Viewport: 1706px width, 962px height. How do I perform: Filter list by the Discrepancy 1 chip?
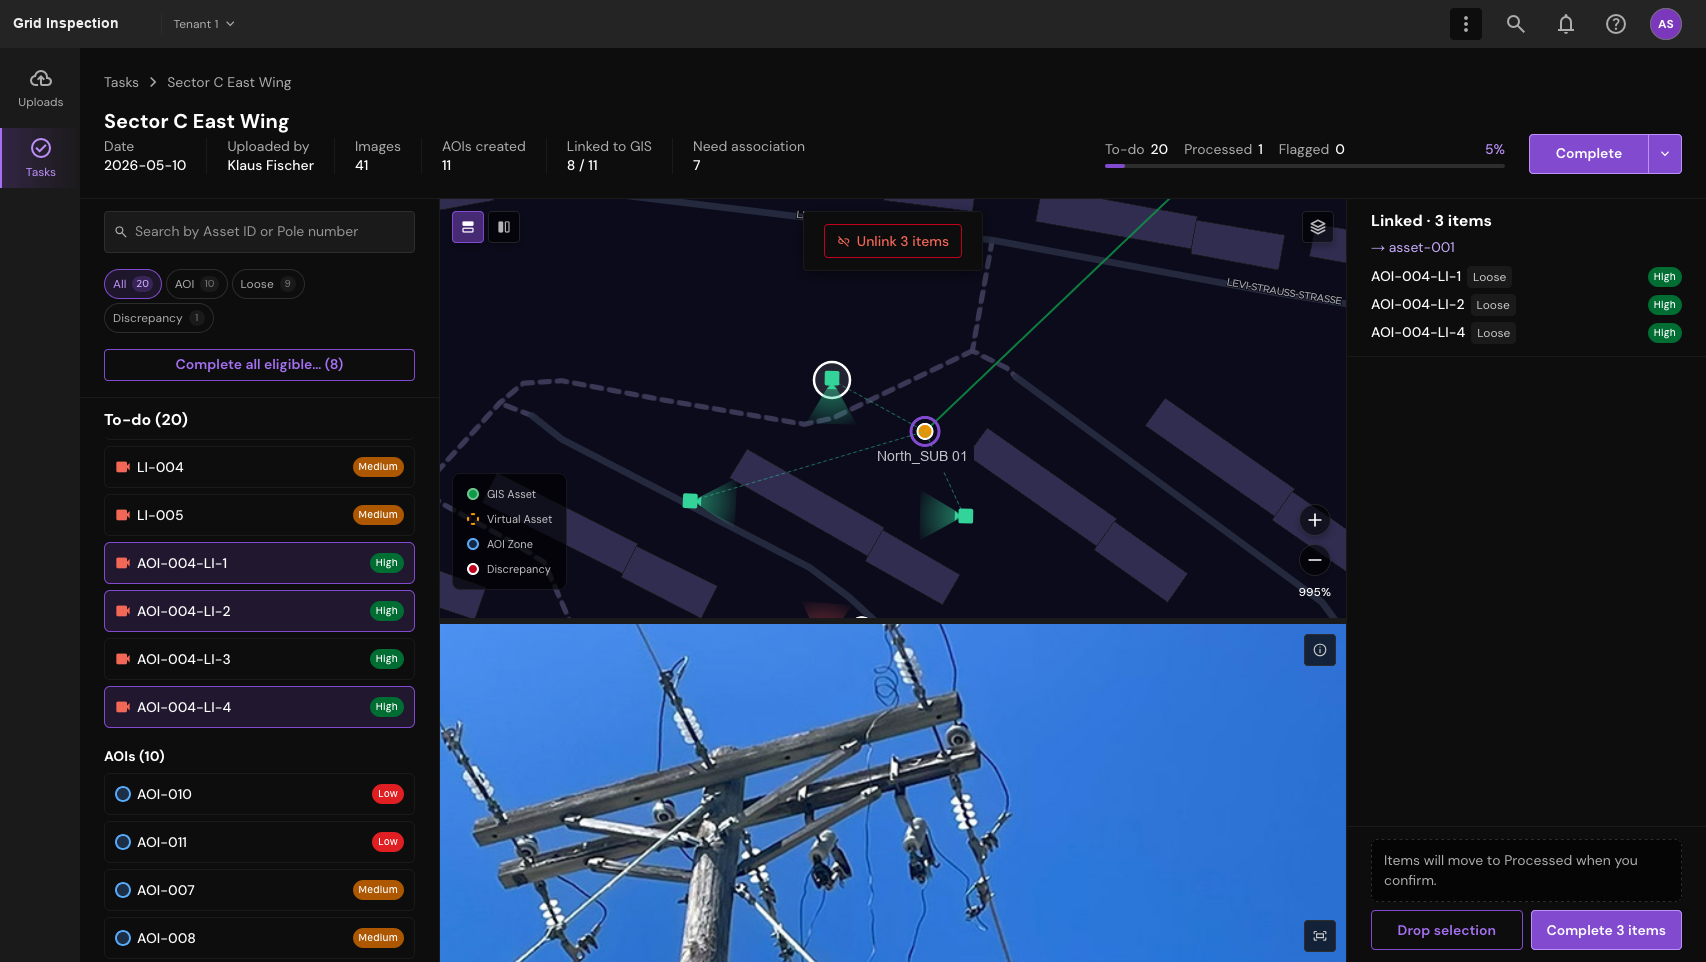point(159,318)
